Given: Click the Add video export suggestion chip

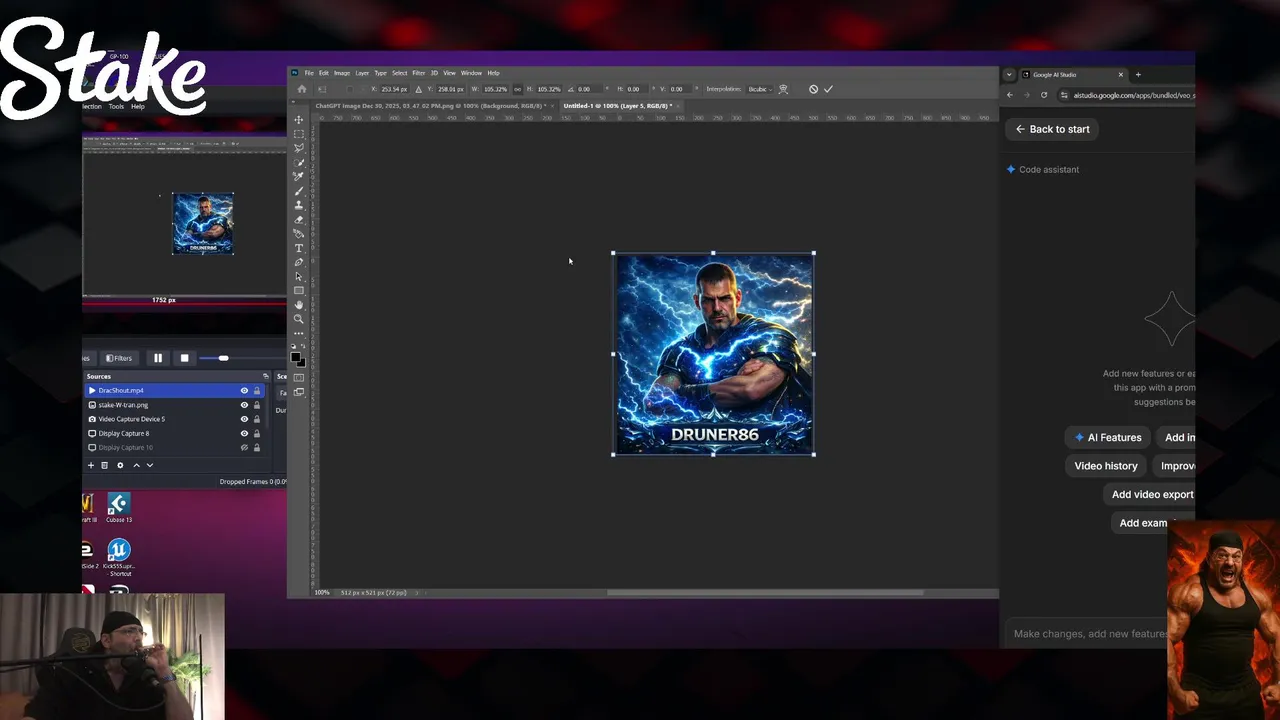Looking at the screenshot, I should [1150, 494].
